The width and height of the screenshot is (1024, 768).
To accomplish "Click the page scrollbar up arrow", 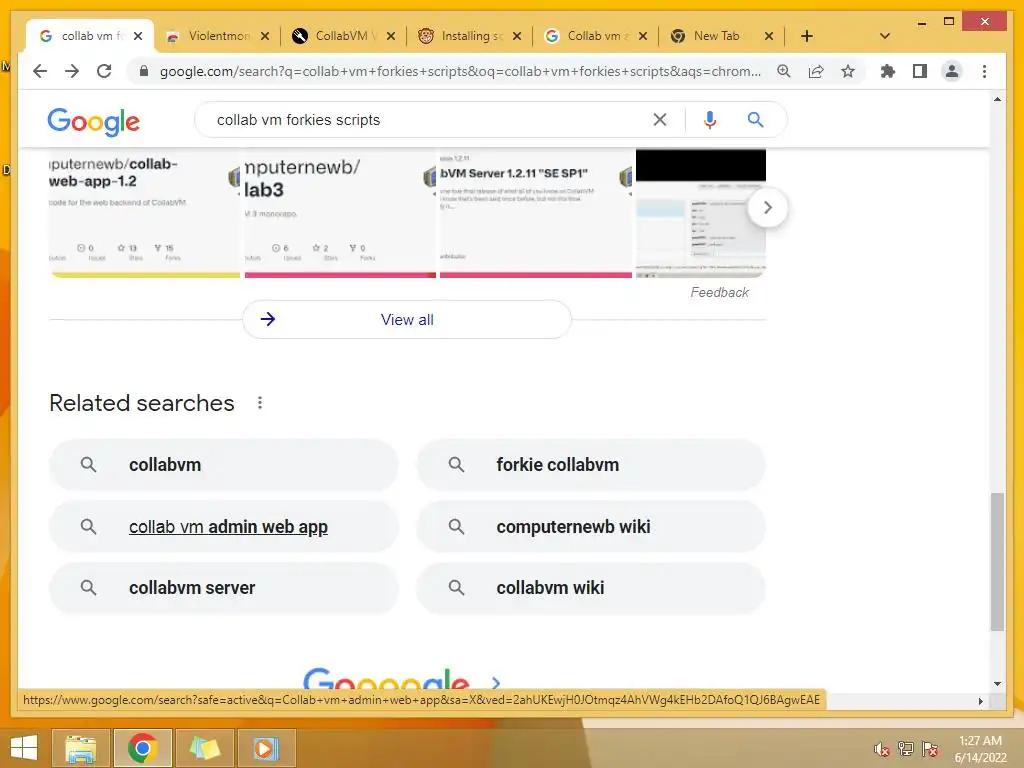I will 997,99.
